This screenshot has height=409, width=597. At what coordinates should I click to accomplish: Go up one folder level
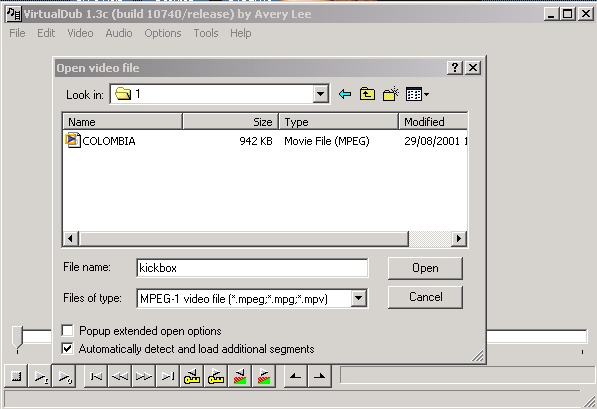point(367,94)
